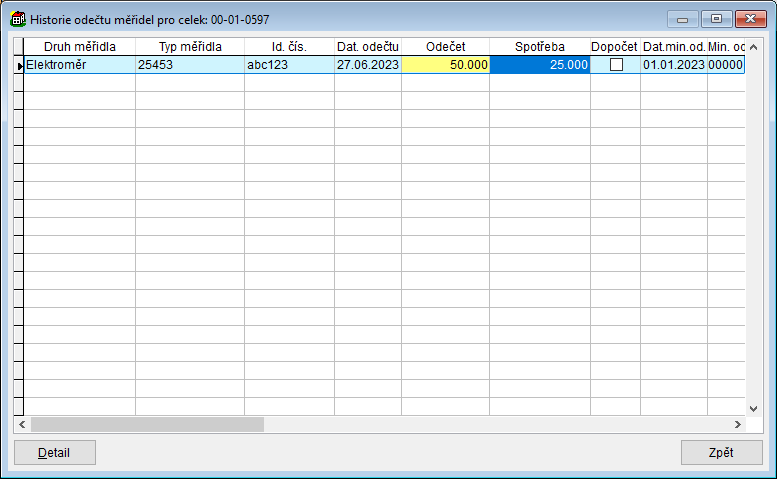Select the Odečet column header
The height and width of the screenshot is (479, 777).
[445, 46]
